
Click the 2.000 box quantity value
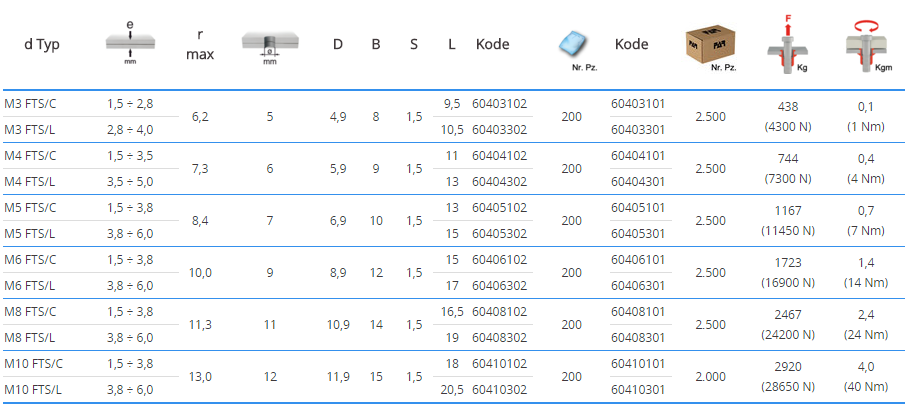coord(710,377)
